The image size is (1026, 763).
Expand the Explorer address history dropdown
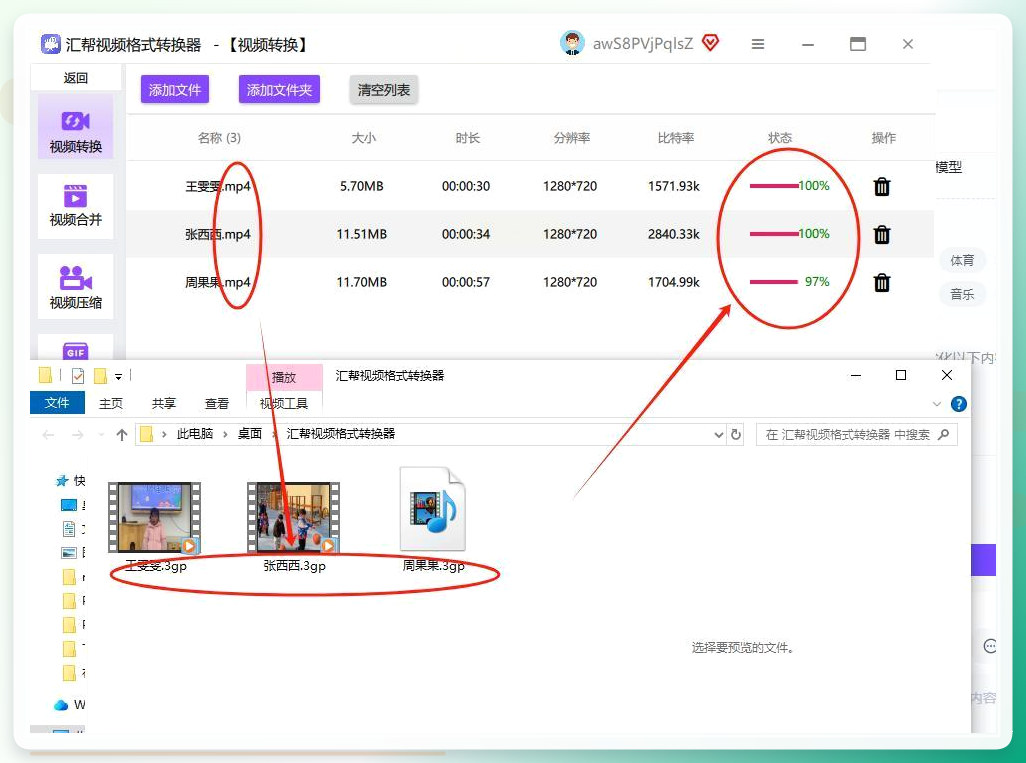pos(718,435)
